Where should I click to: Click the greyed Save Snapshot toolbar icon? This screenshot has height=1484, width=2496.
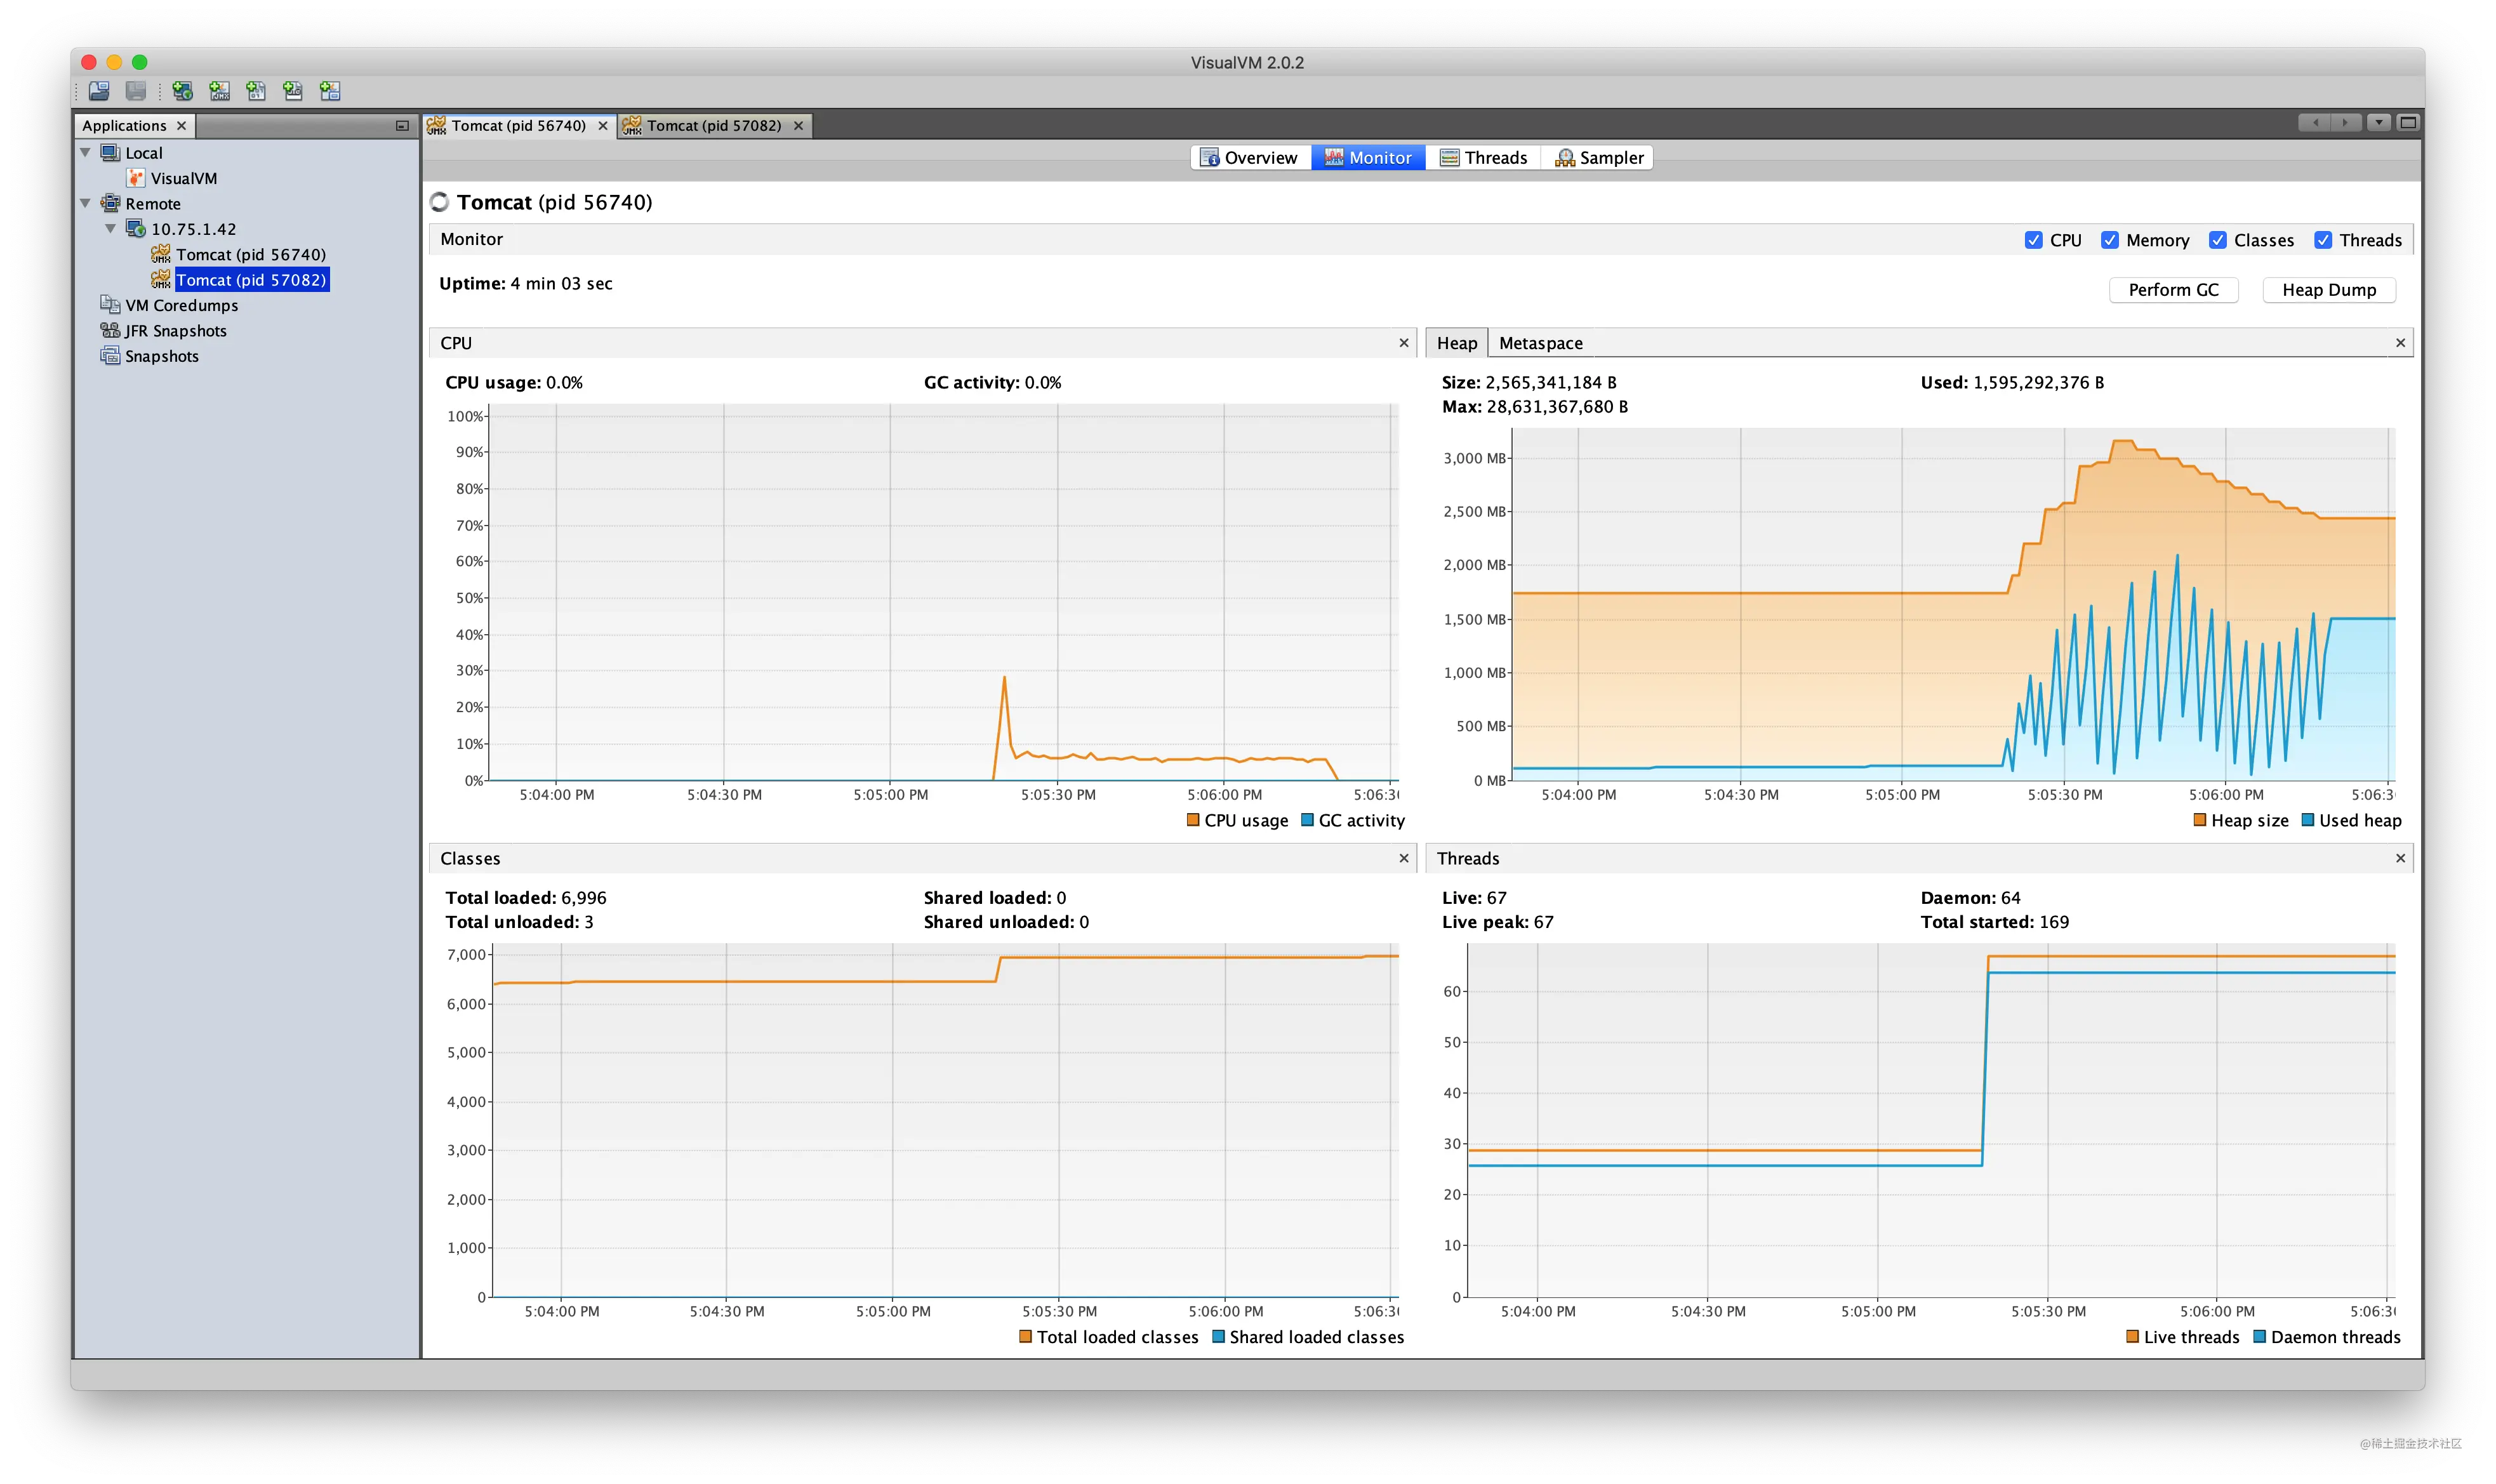click(136, 91)
